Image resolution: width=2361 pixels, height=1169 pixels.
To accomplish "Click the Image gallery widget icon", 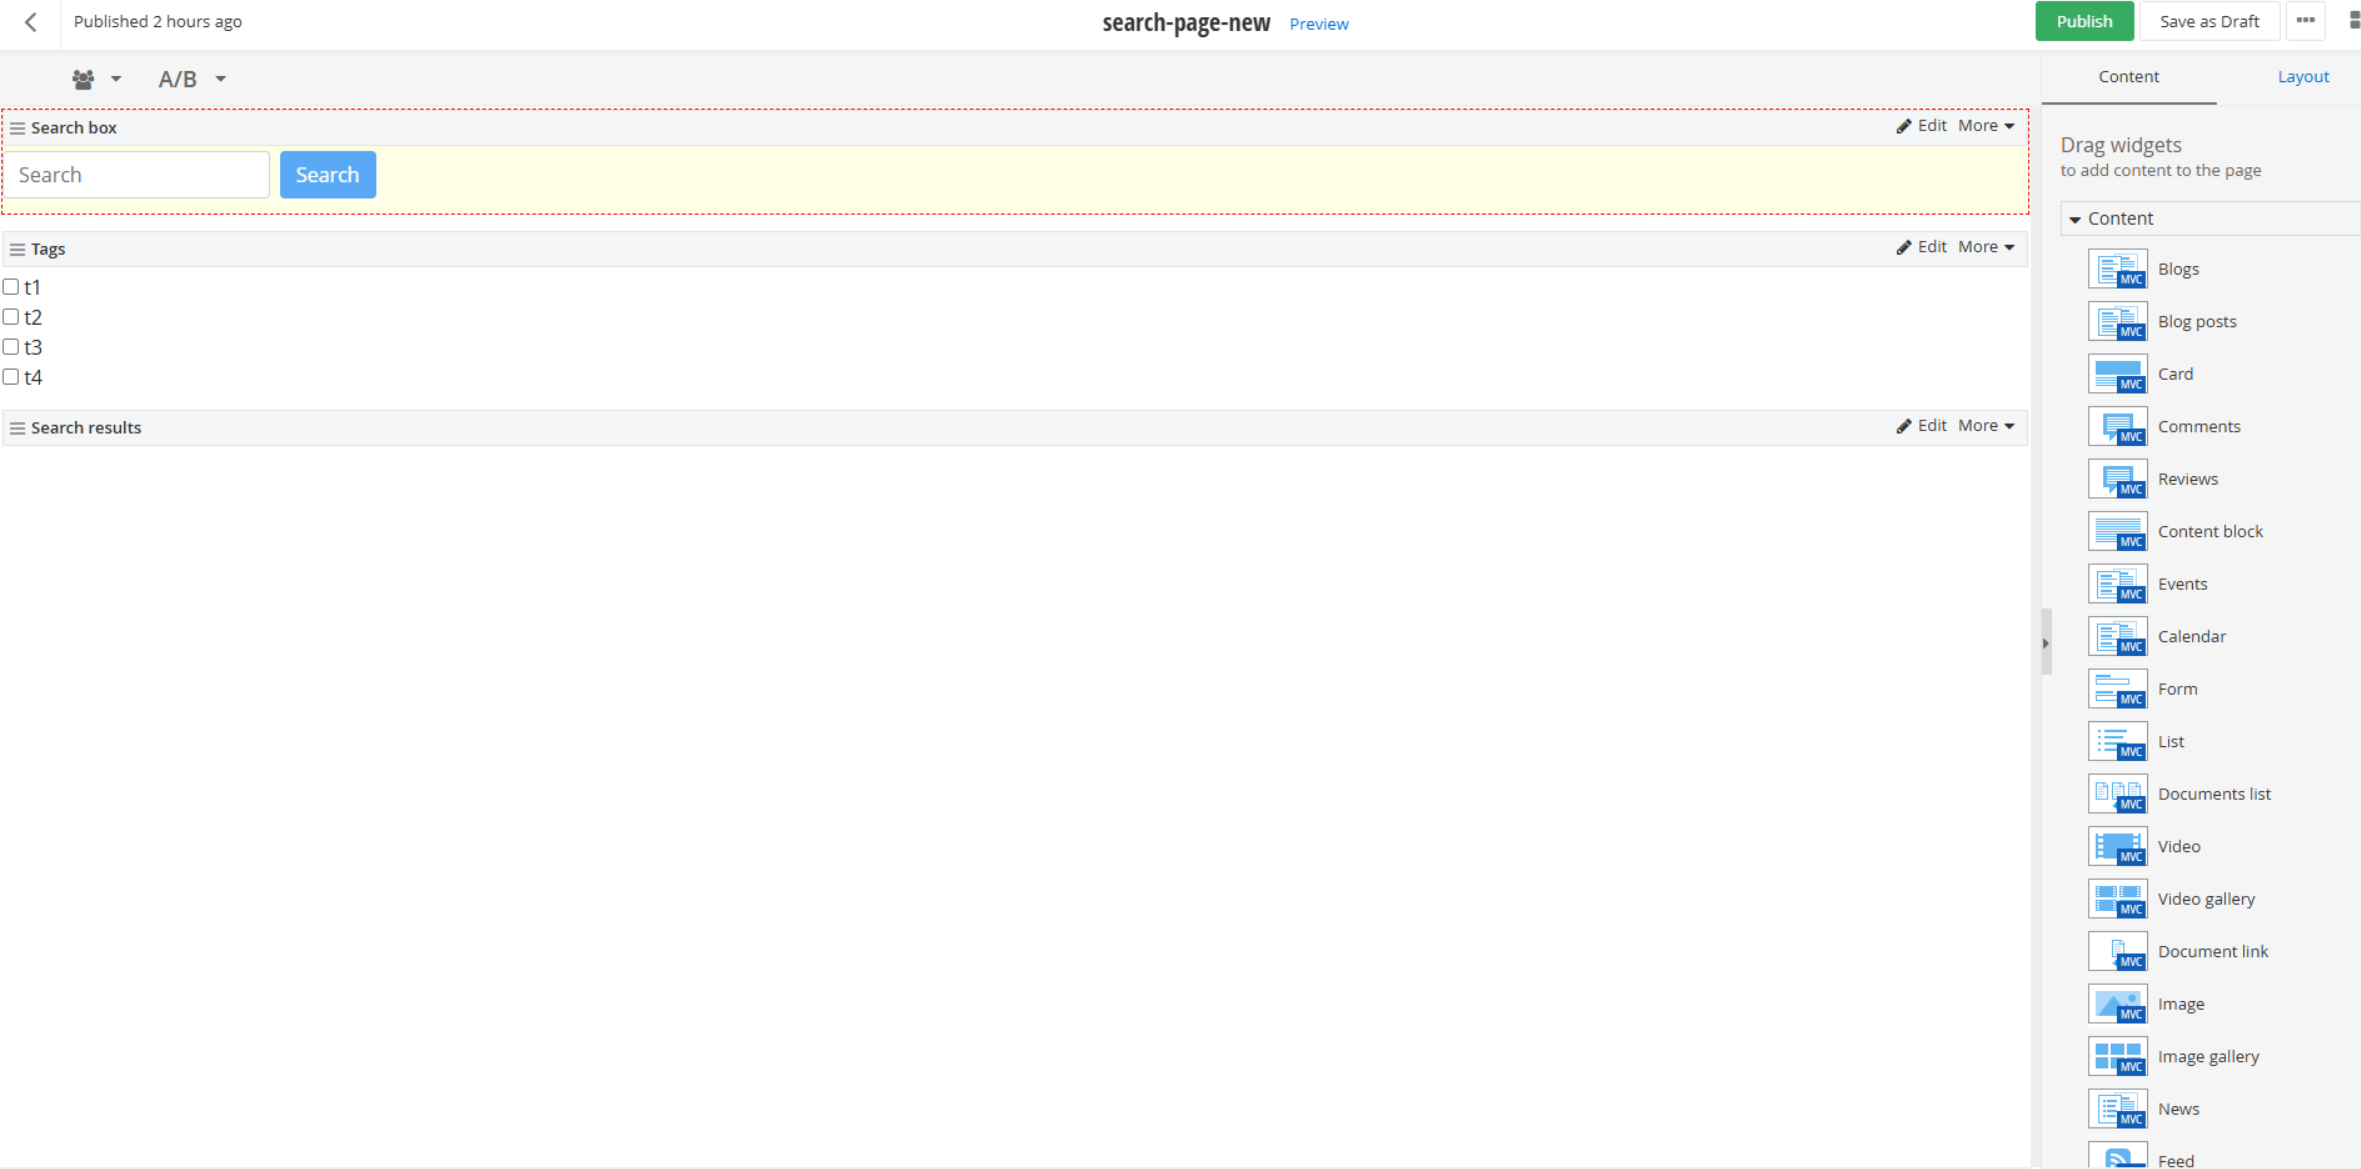I will (2117, 1057).
